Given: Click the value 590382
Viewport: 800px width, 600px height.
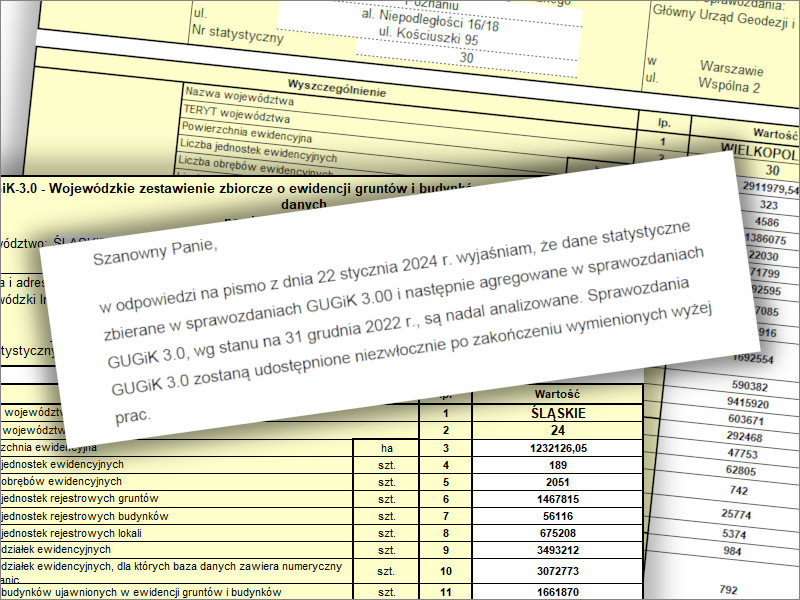Looking at the screenshot, I should [749, 386].
